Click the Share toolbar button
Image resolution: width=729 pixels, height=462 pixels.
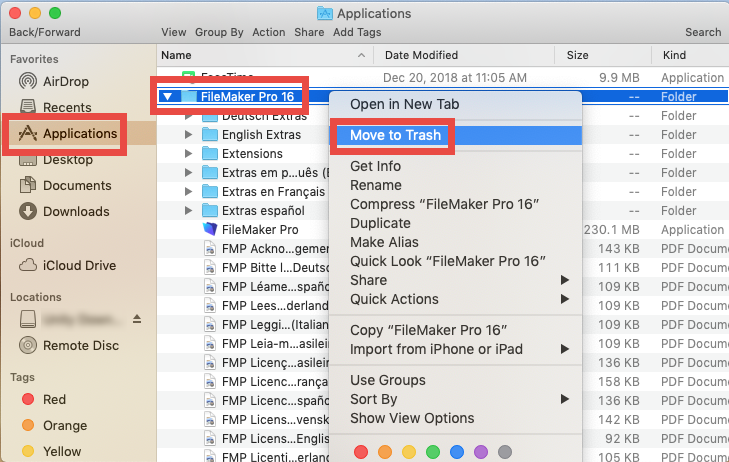pyautogui.click(x=309, y=32)
